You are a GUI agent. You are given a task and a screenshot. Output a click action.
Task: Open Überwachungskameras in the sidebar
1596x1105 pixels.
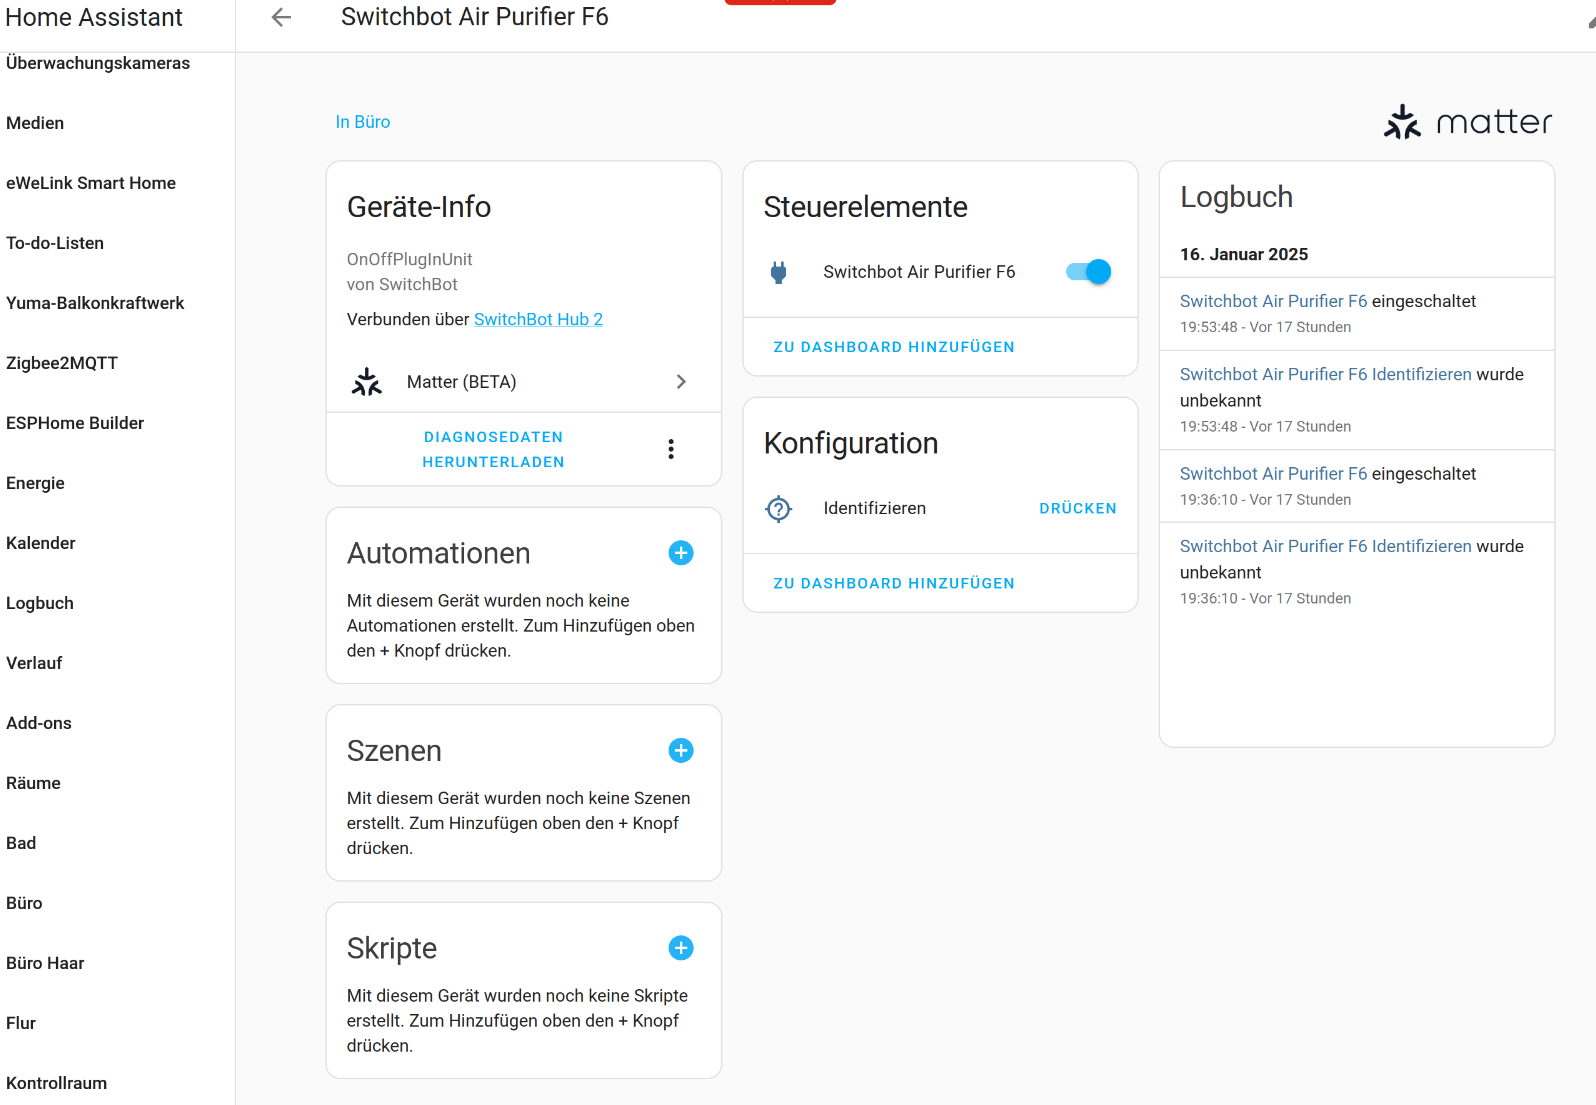point(98,63)
